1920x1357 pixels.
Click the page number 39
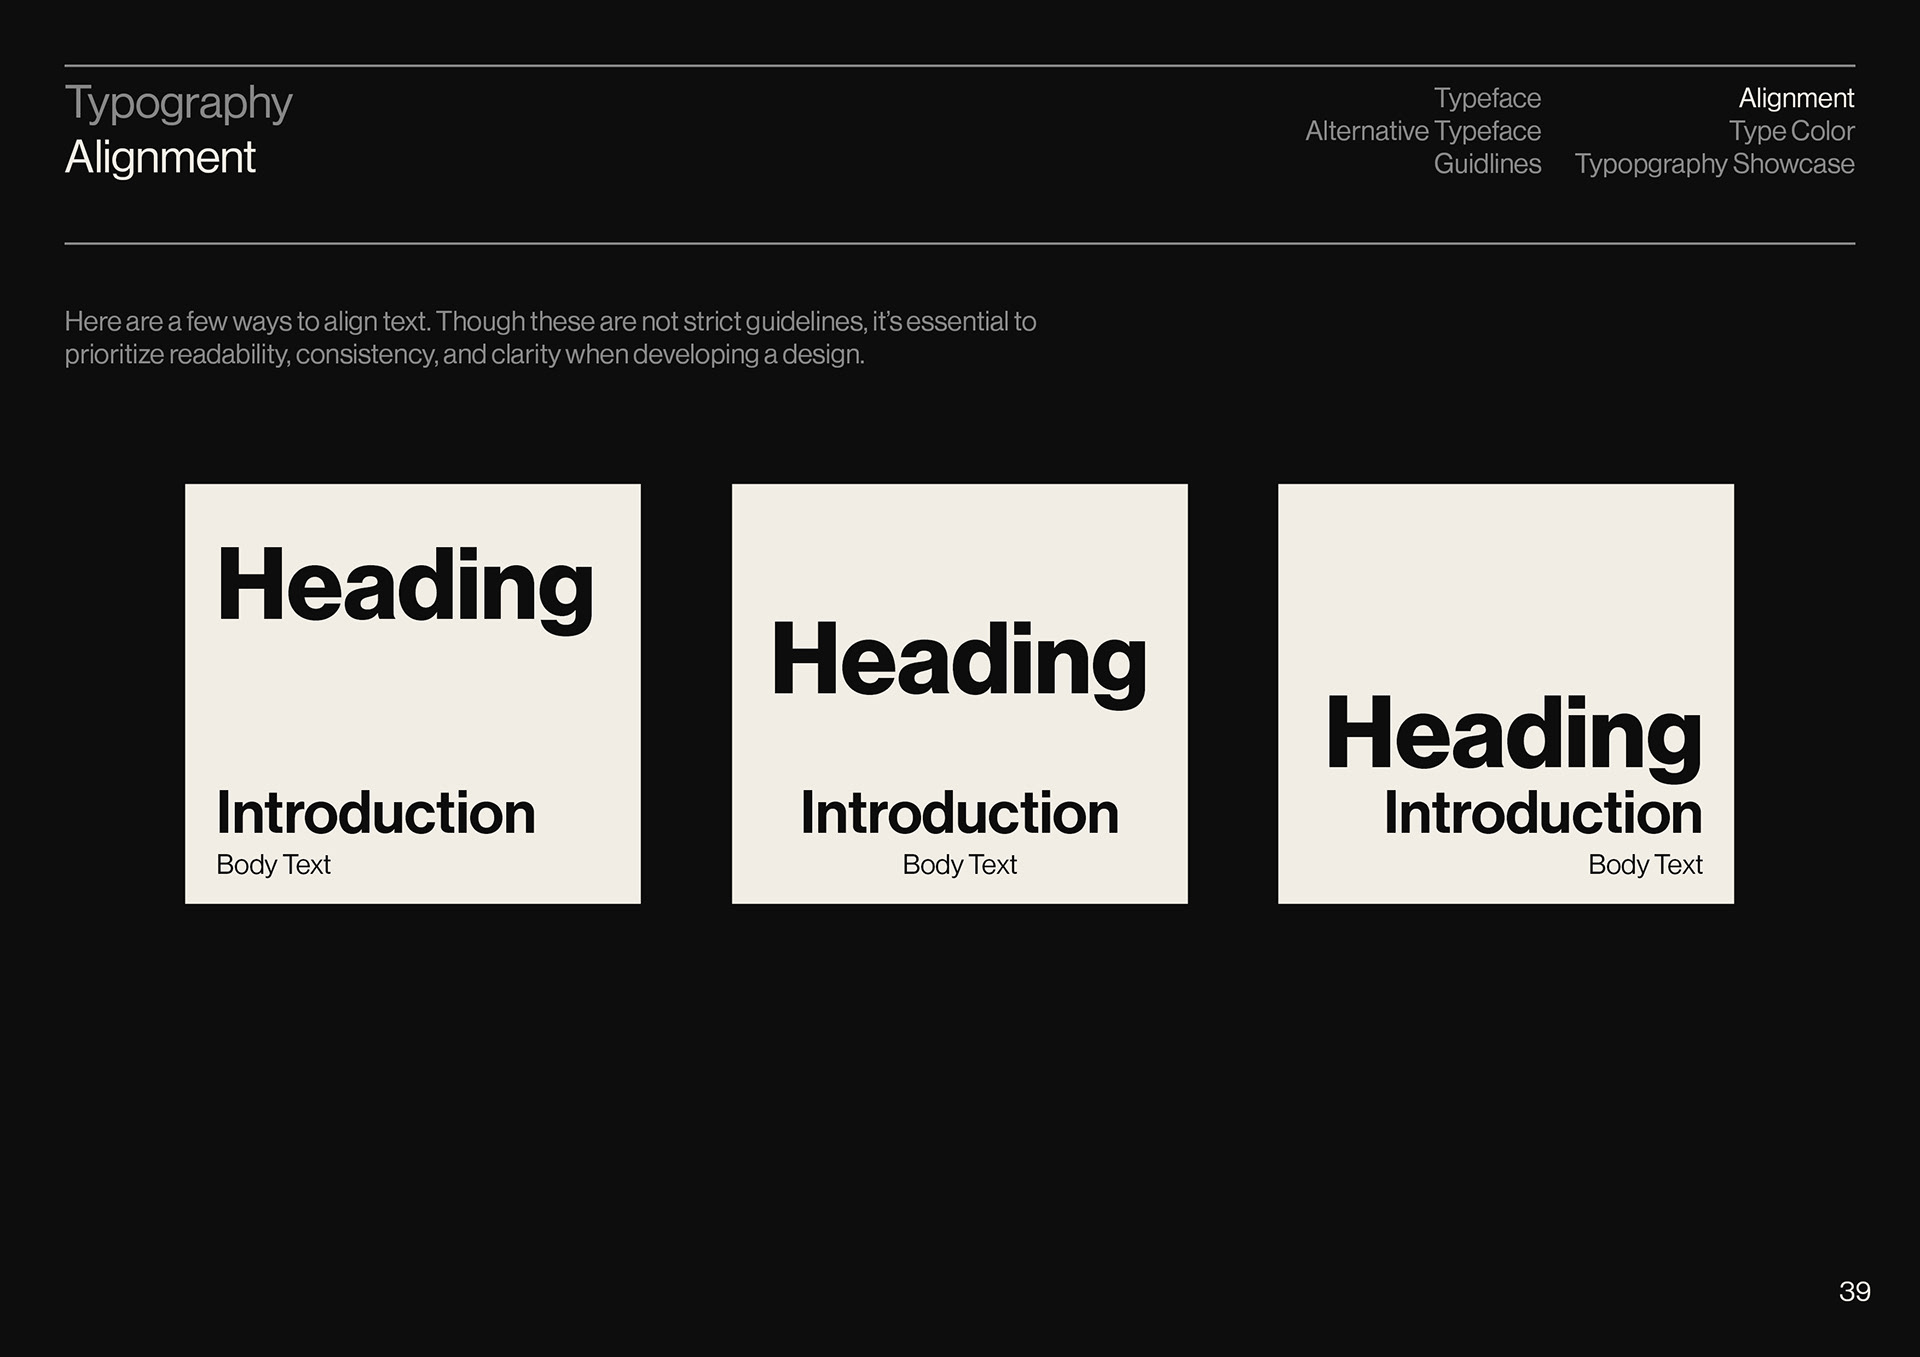pyautogui.click(x=1854, y=1292)
